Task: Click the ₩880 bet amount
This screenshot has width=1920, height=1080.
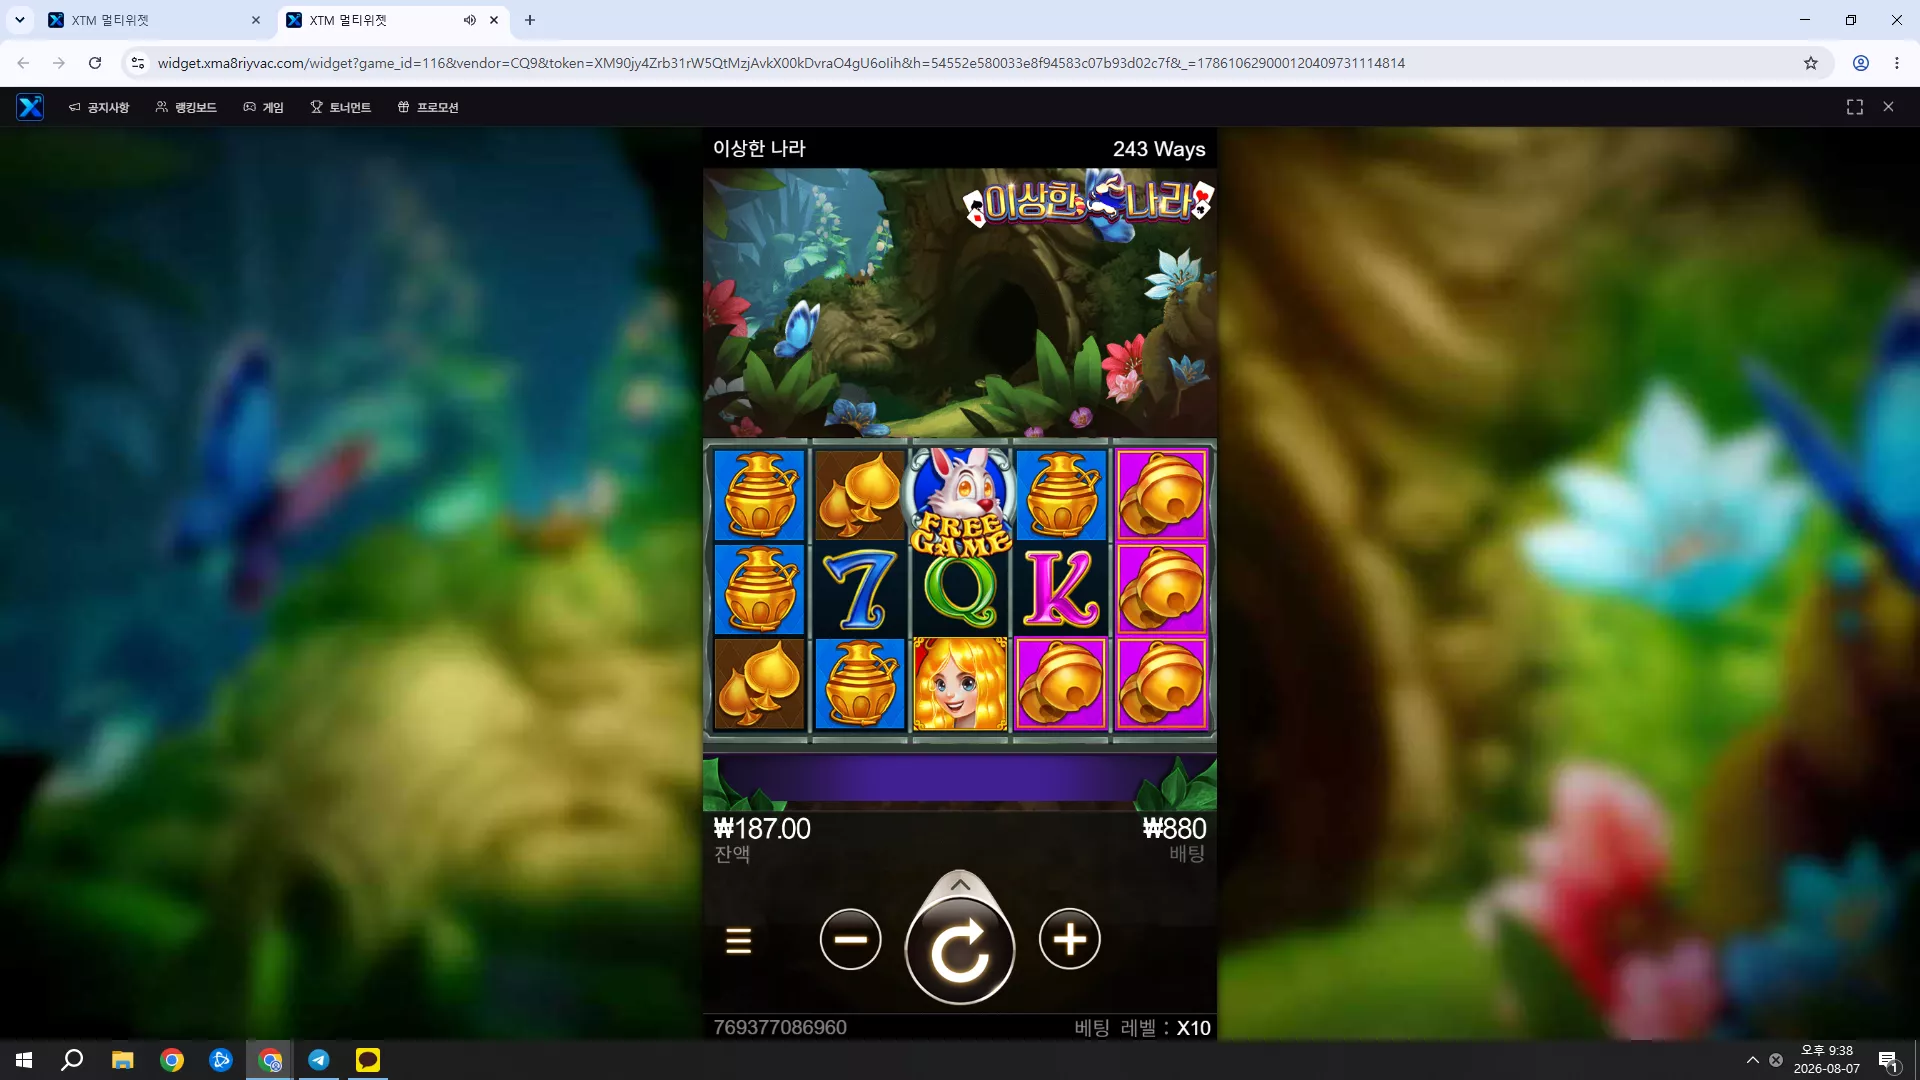Action: point(1174,829)
